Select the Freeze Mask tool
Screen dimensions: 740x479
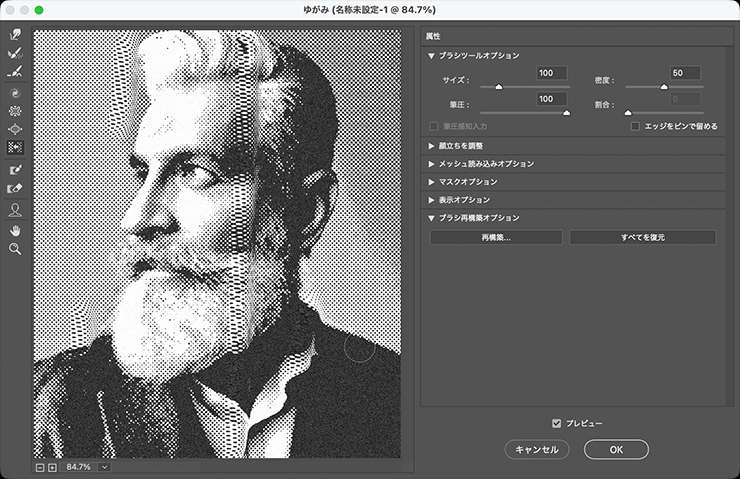15,171
